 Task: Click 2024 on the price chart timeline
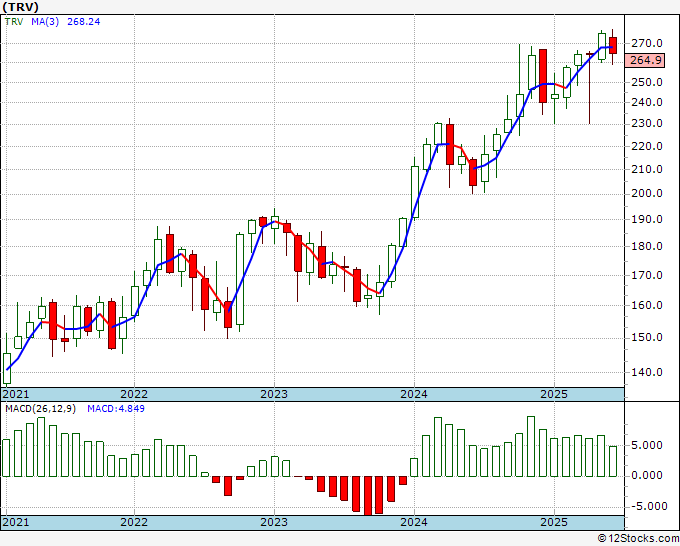414,394
